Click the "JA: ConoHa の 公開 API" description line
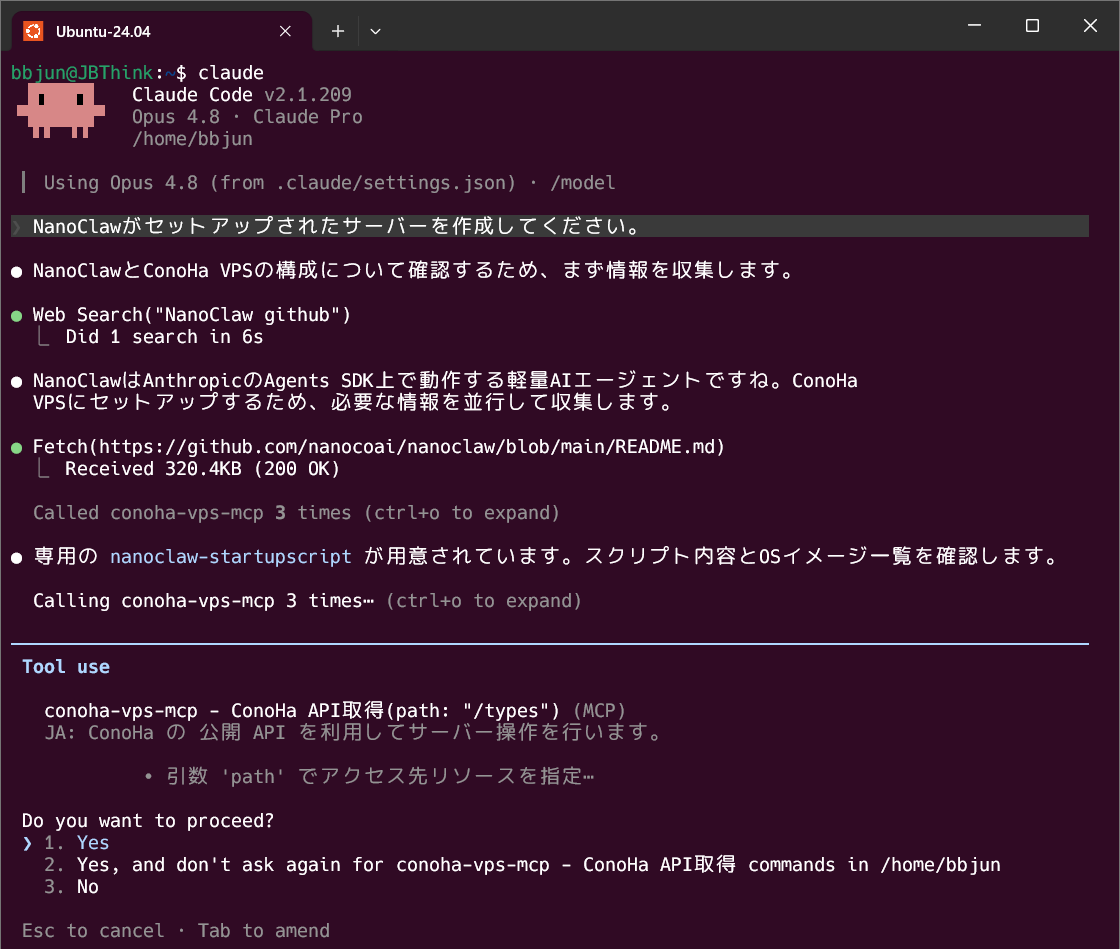 [x=354, y=733]
